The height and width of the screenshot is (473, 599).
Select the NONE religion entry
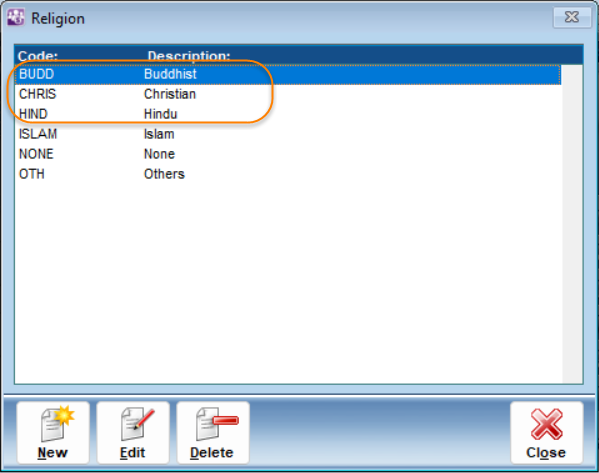(x=288, y=154)
